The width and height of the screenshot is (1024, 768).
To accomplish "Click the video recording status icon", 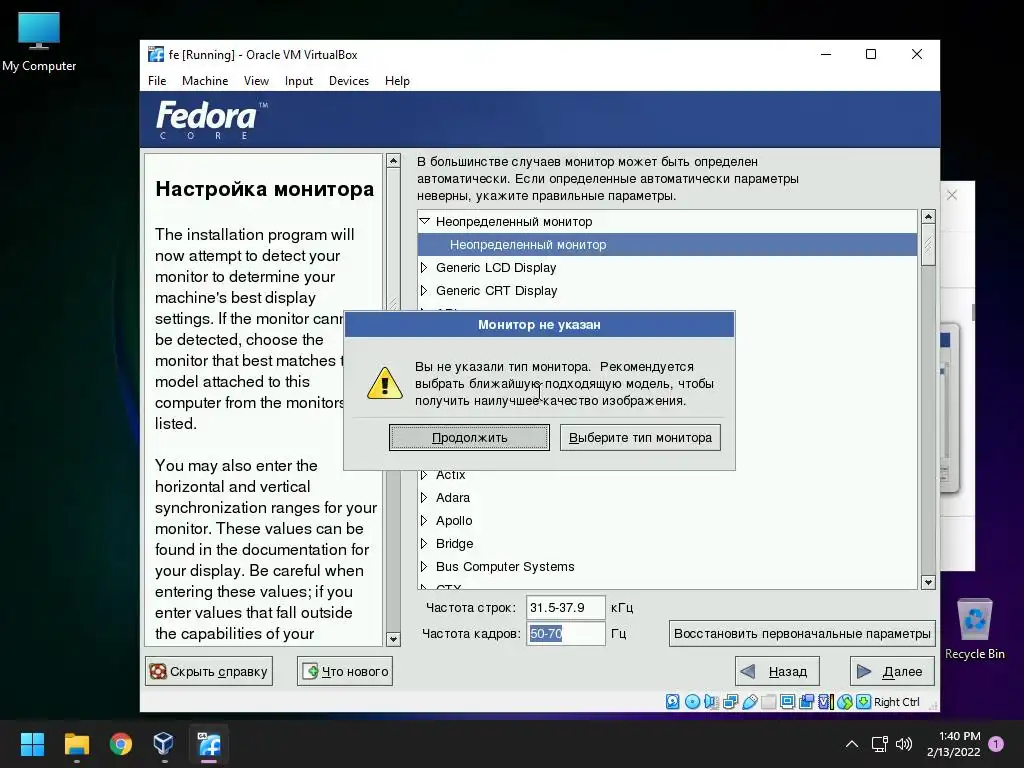I will [x=807, y=701].
